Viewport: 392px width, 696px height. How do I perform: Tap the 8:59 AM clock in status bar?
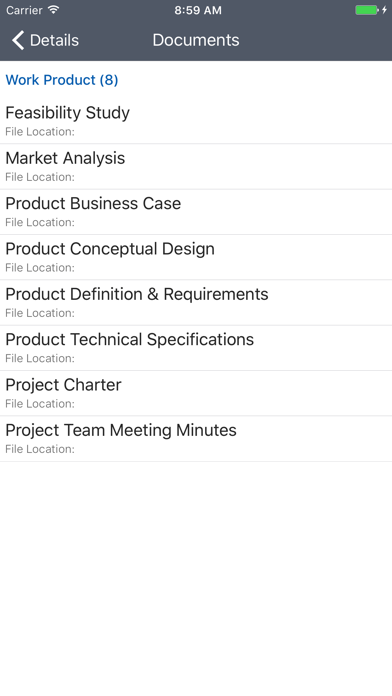click(x=198, y=10)
